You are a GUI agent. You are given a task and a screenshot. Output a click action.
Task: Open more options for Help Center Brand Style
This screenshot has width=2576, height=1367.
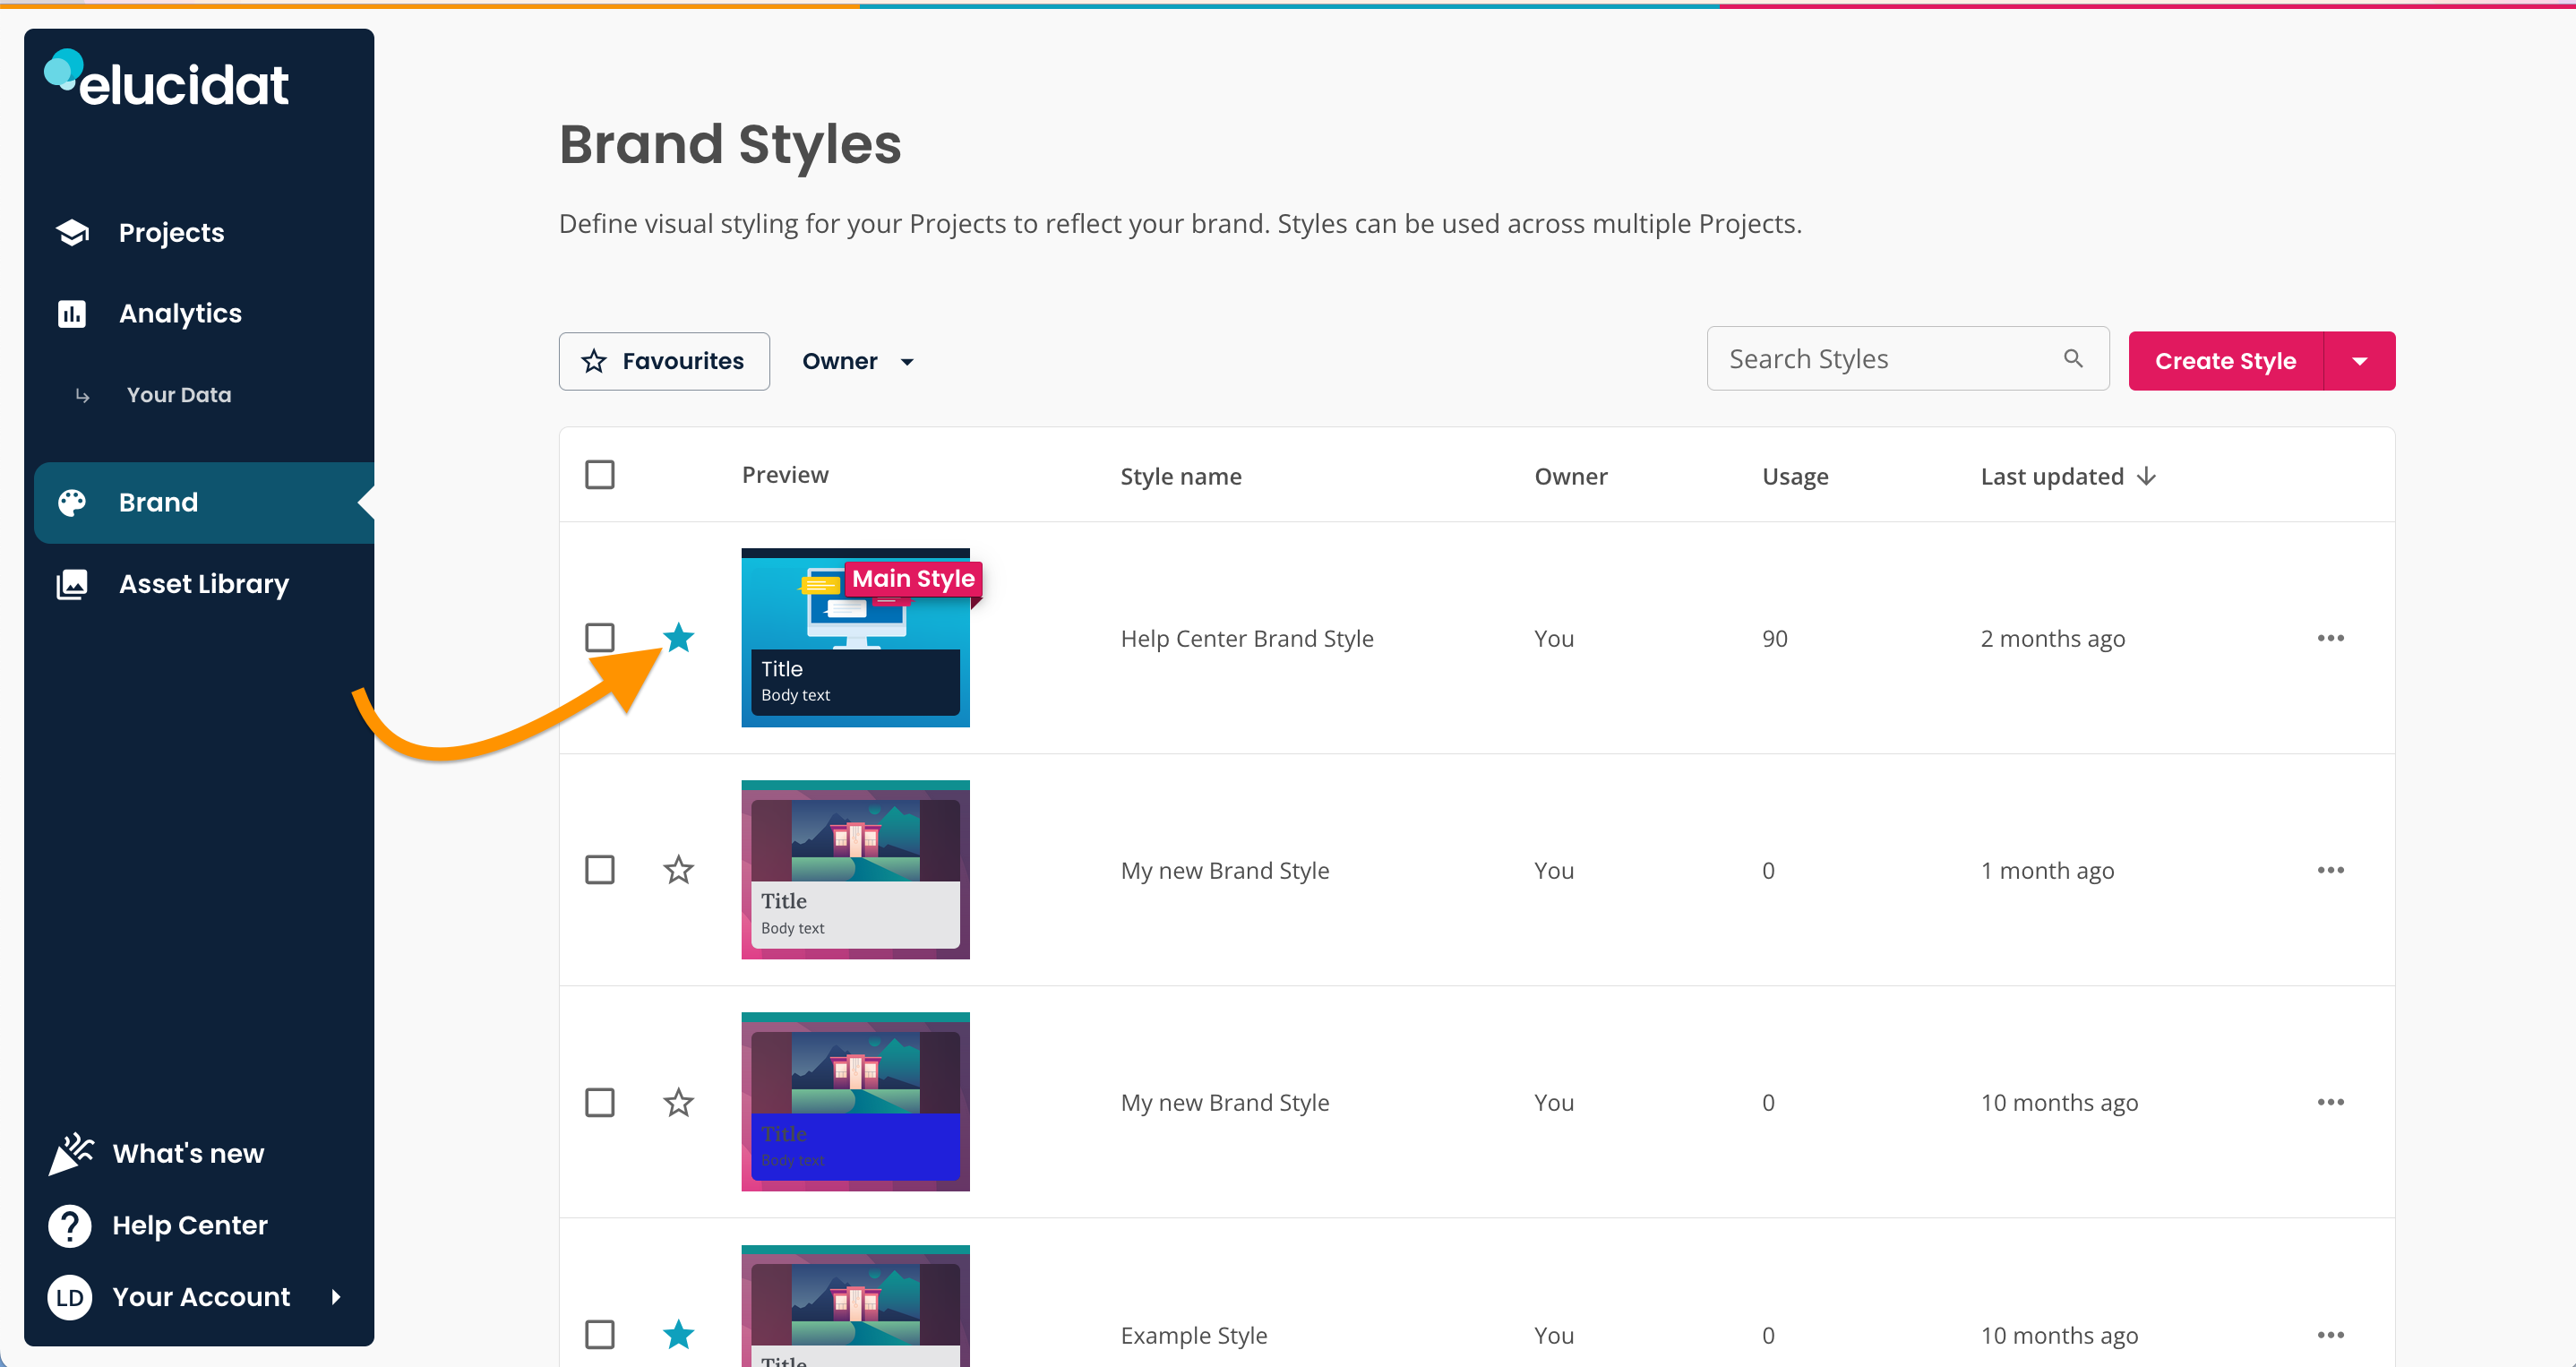click(2330, 638)
